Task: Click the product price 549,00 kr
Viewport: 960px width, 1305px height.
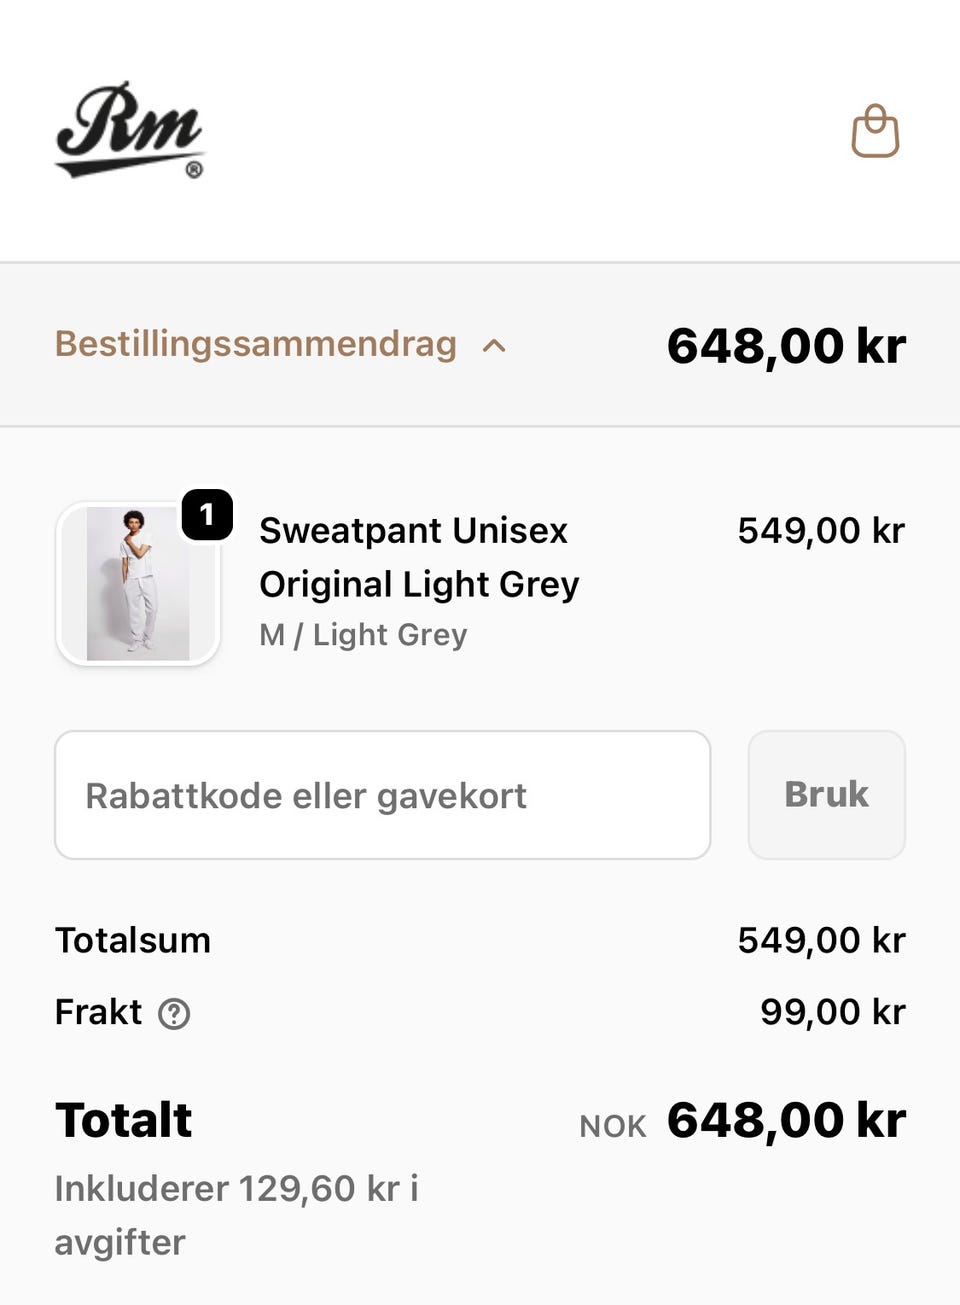Action: tap(820, 530)
